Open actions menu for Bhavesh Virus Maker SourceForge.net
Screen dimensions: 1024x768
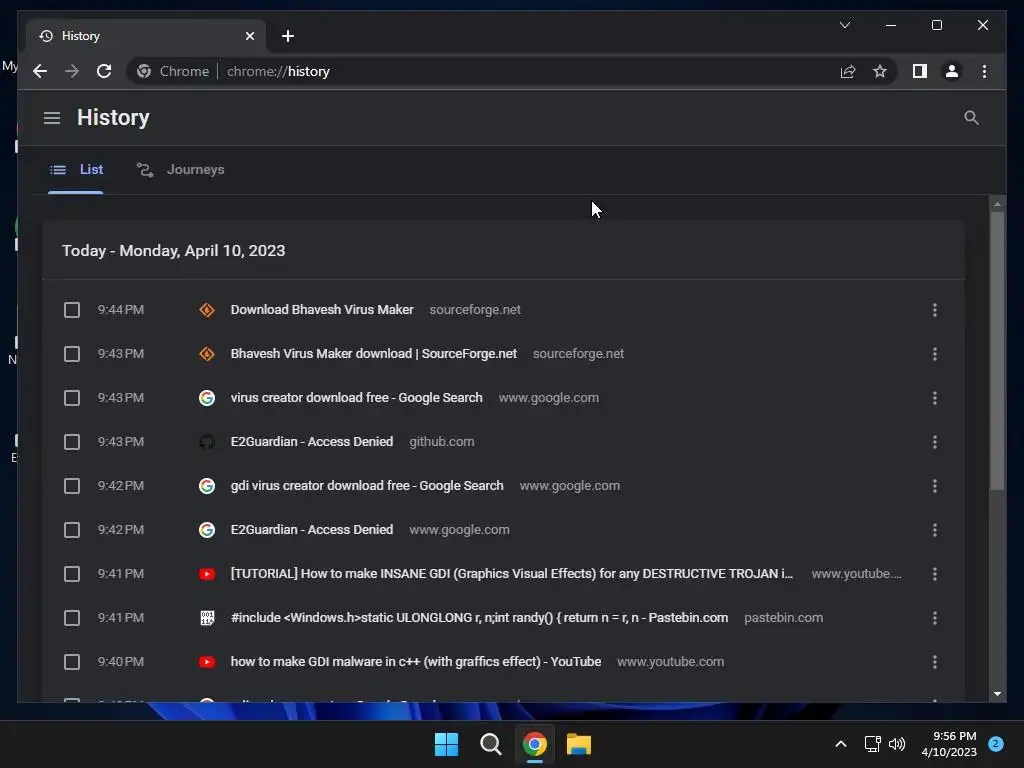point(935,354)
